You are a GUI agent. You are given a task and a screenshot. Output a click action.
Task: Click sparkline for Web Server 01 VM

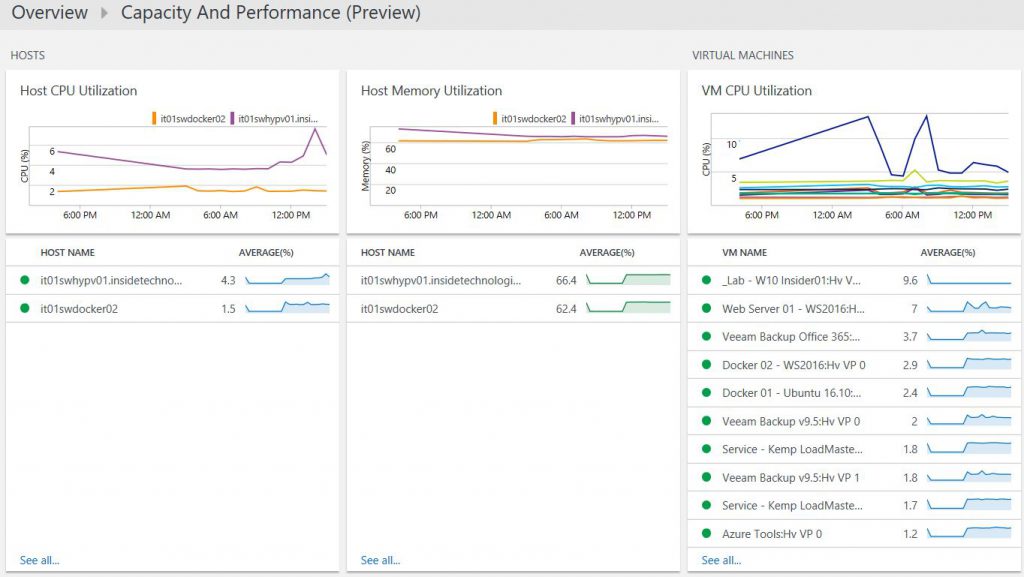[x=969, y=307]
